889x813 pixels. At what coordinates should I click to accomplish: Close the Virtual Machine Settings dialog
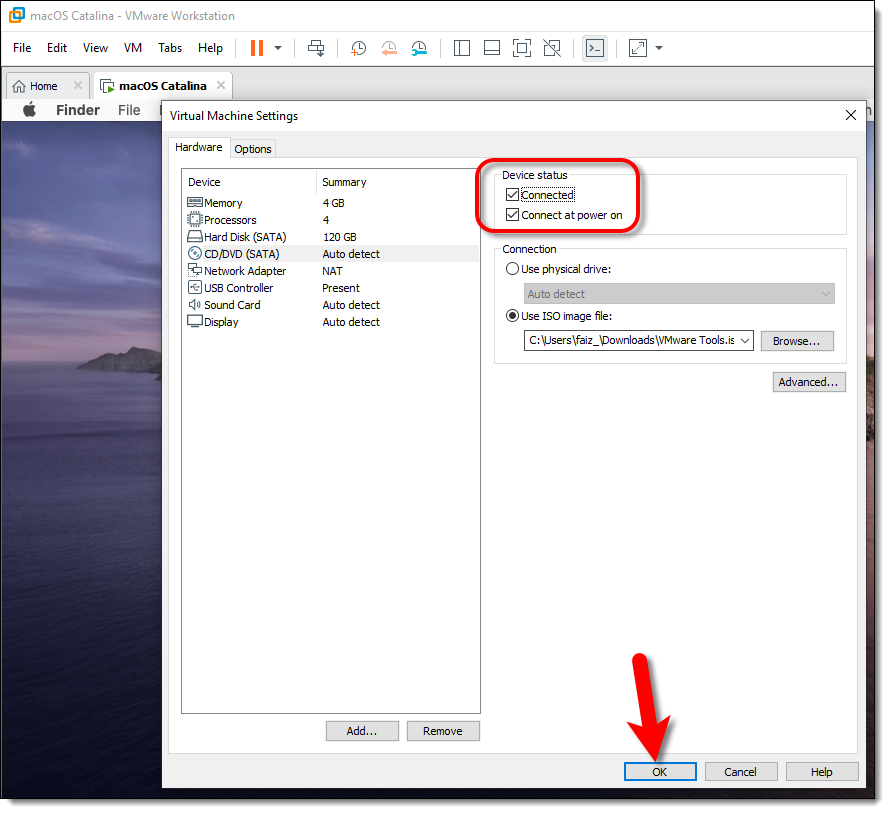pos(850,116)
